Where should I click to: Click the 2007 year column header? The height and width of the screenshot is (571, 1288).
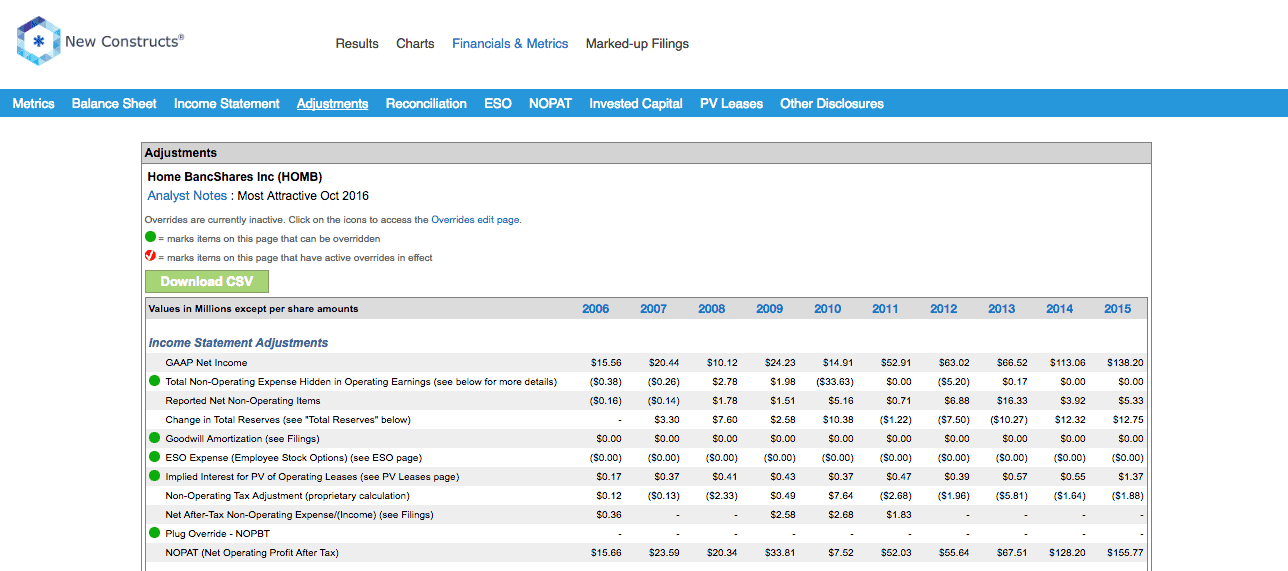point(654,309)
